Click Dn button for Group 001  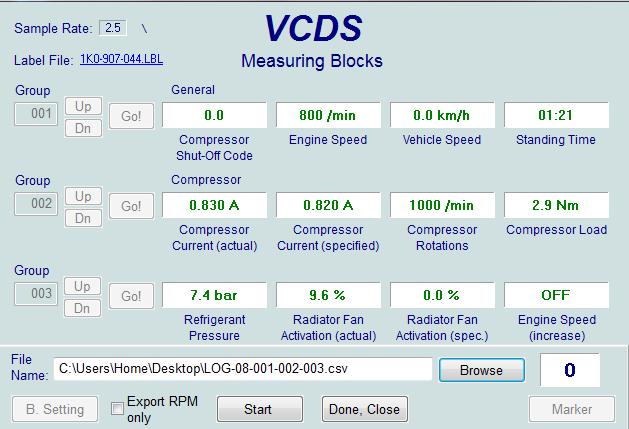click(x=83, y=128)
